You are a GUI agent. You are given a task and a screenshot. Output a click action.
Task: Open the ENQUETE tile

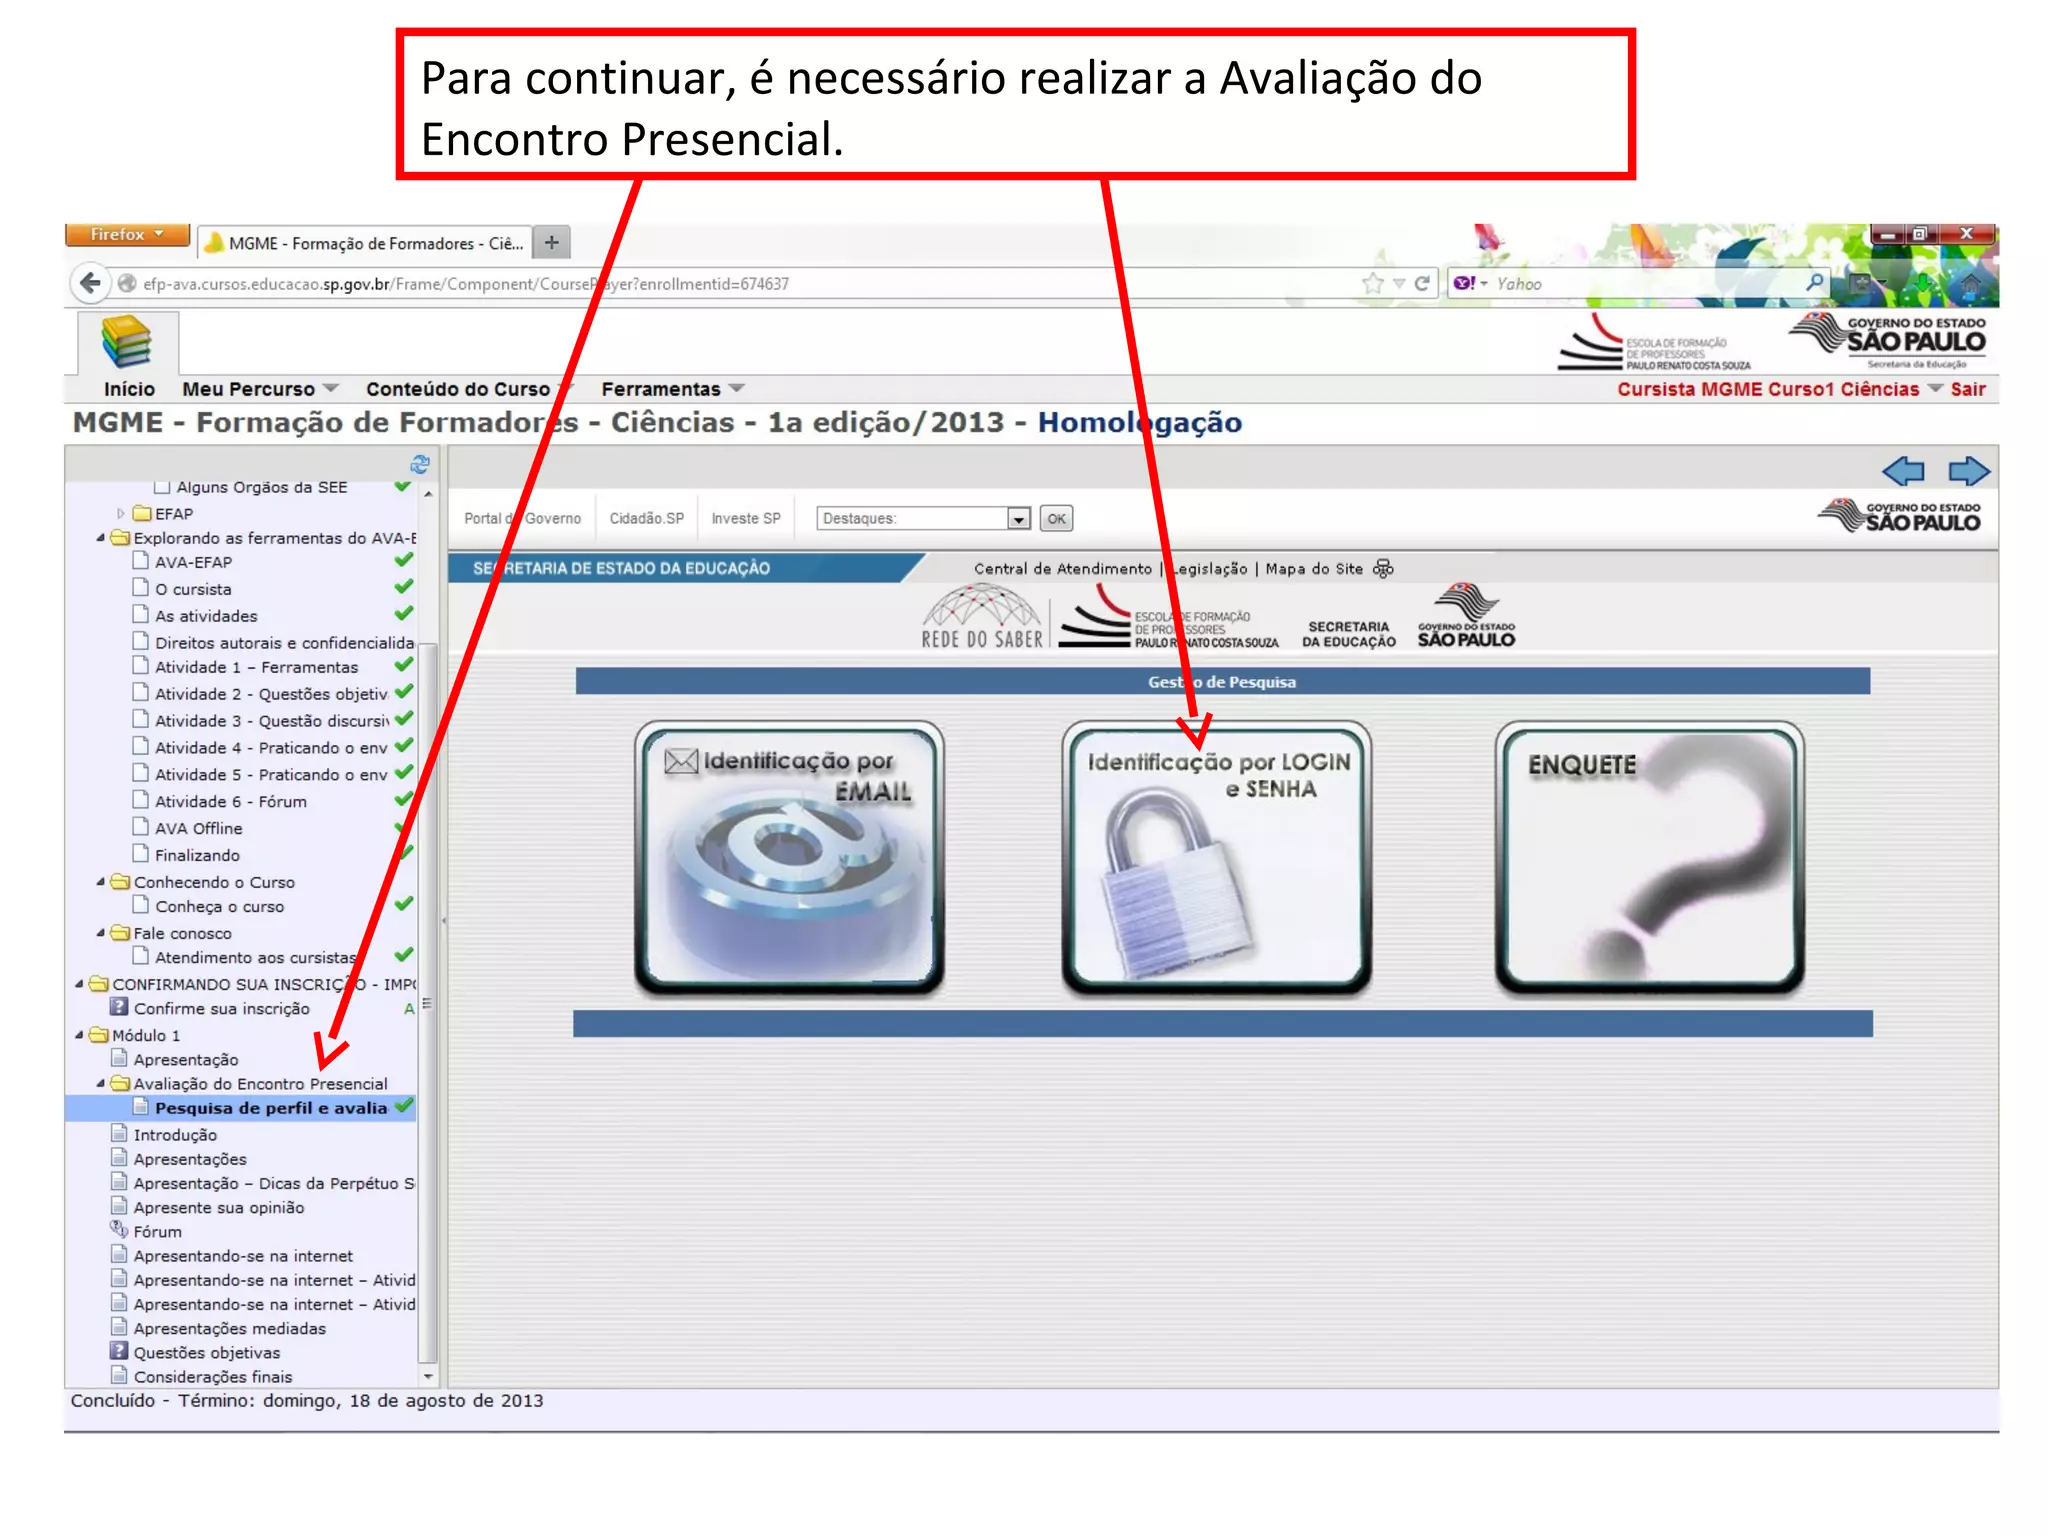coord(1650,858)
